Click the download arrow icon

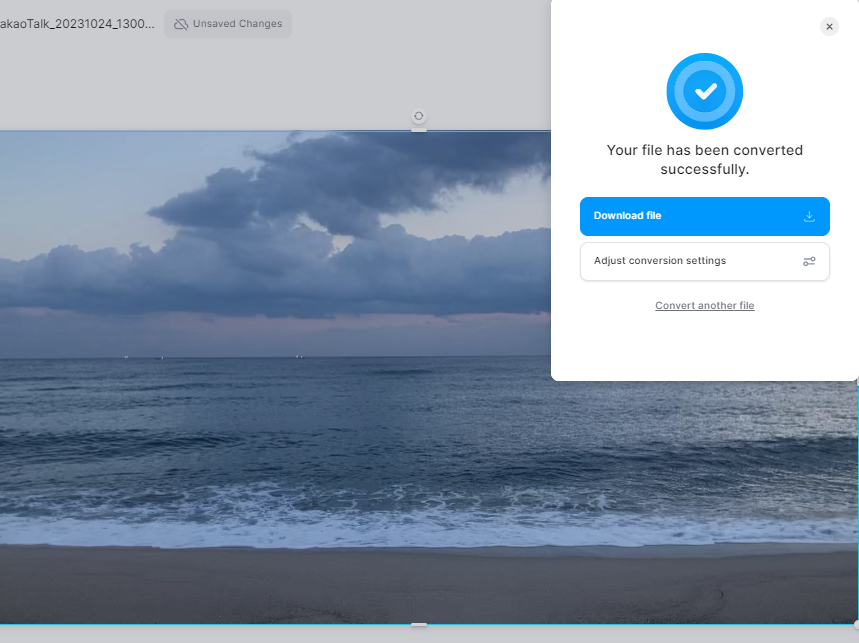pyautogui.click(x=809, y=216)
